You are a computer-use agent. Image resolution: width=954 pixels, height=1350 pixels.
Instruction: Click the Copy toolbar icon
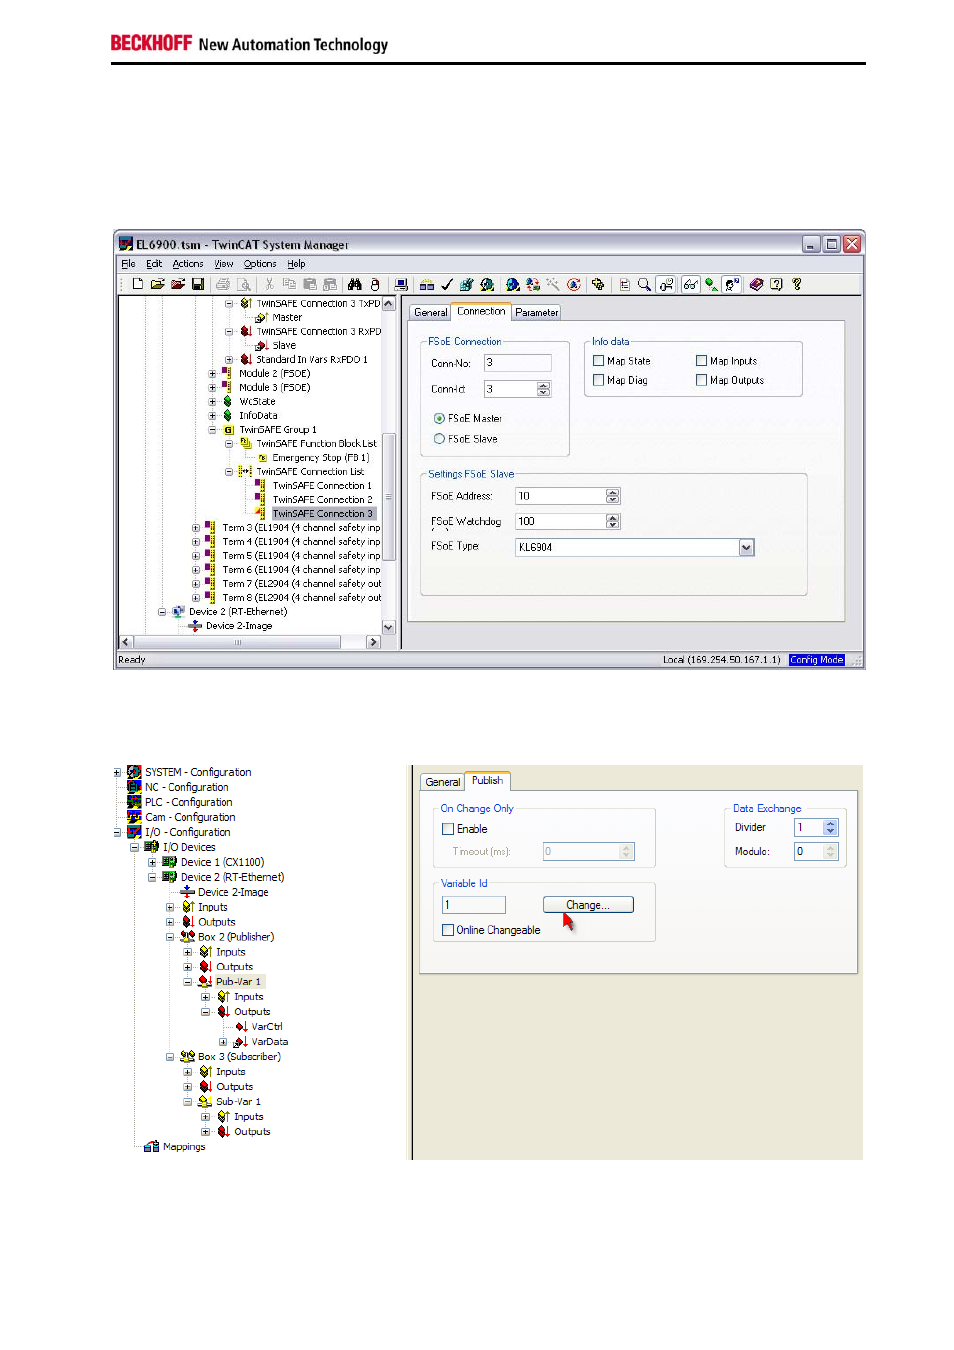(x=288, y=284)
